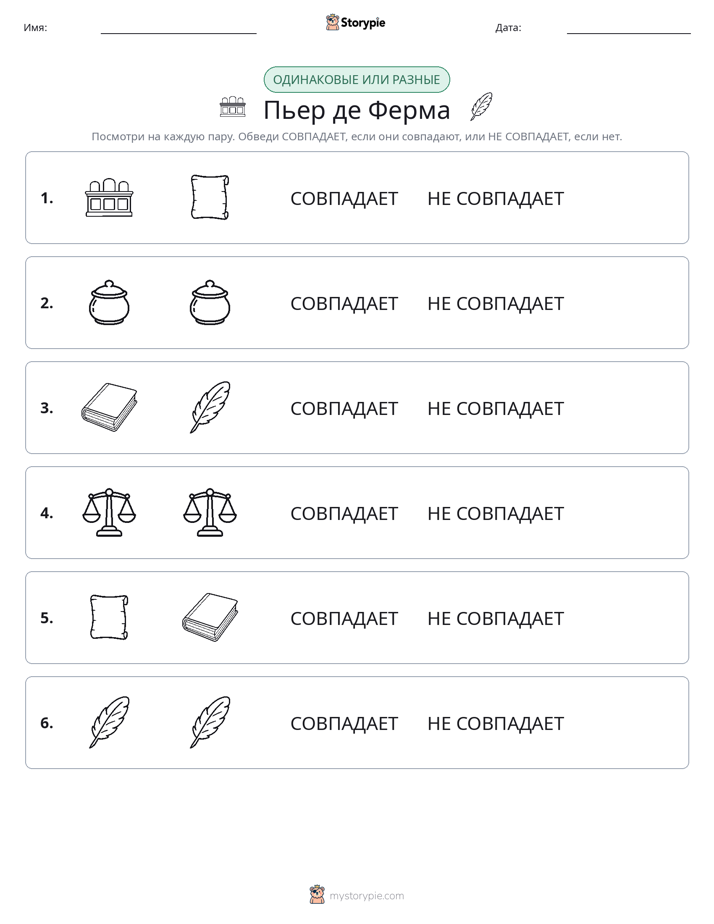Click the second scales icon in row 4
This screenshot has width=714, height=924.
[210, 512]
